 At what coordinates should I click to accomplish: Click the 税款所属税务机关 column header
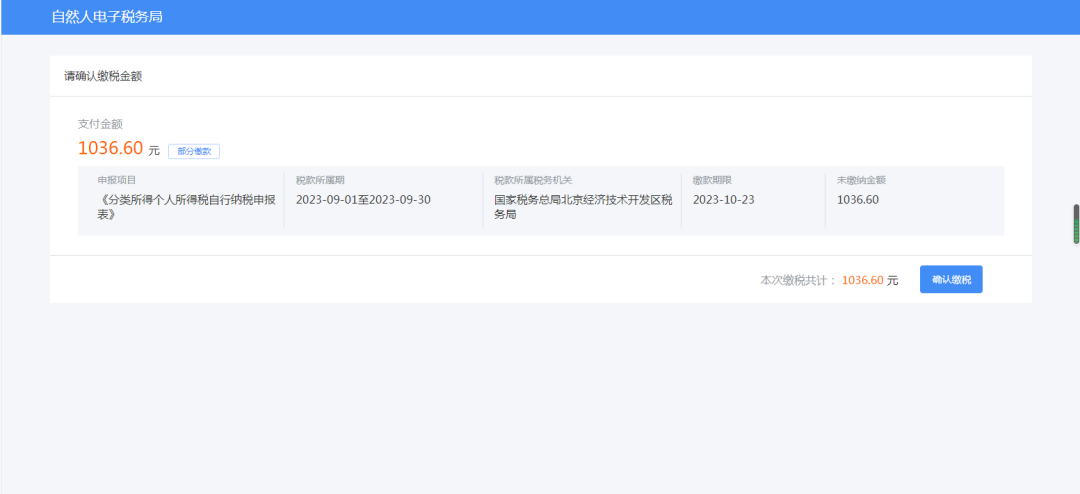(x=533, y=181)
